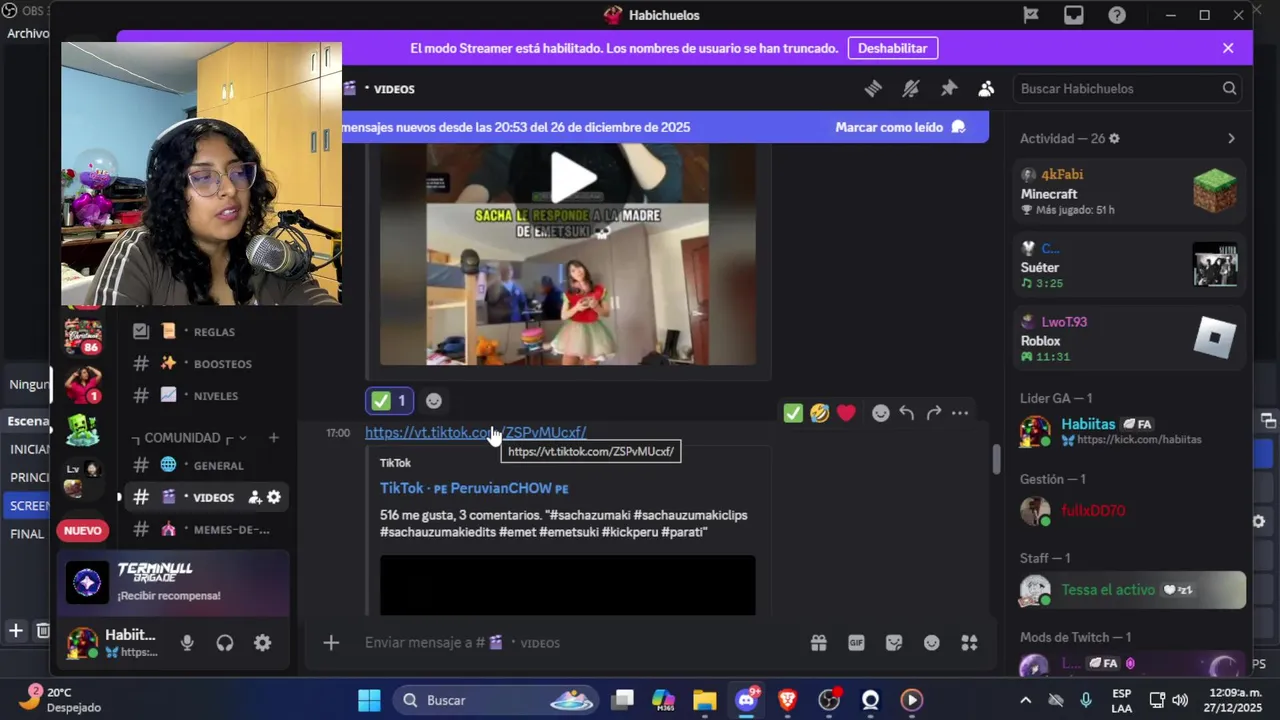1280x720 pixels.
Task: Open the Terminull Brigade reward banner
Action: [174, 582]
